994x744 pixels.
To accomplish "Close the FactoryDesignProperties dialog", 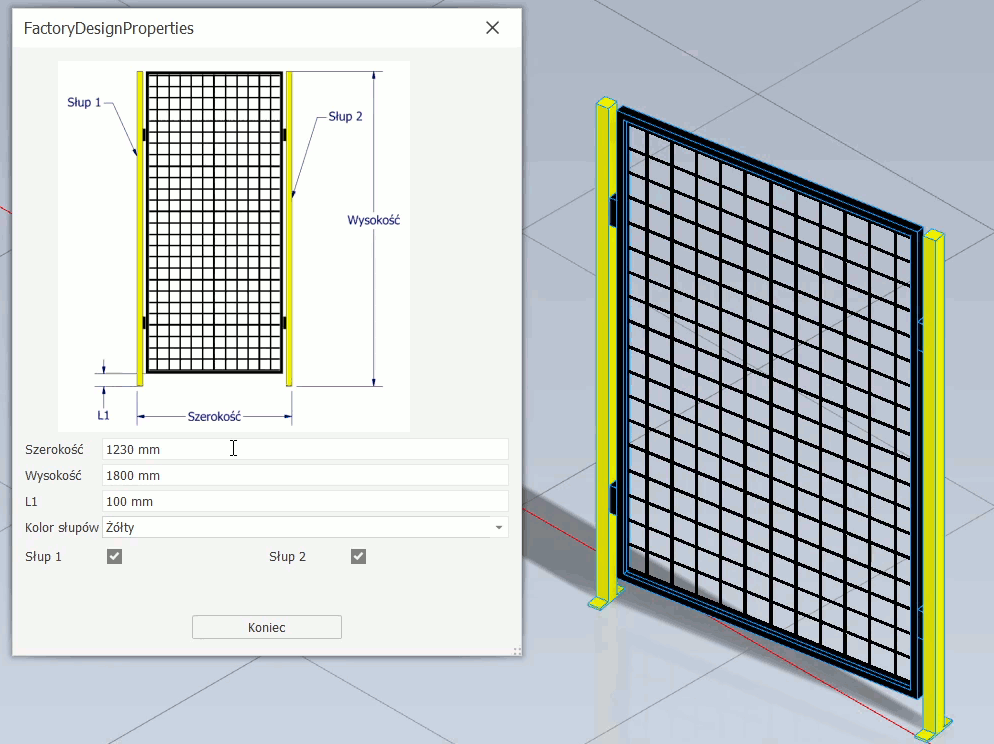I will point(492,28).
